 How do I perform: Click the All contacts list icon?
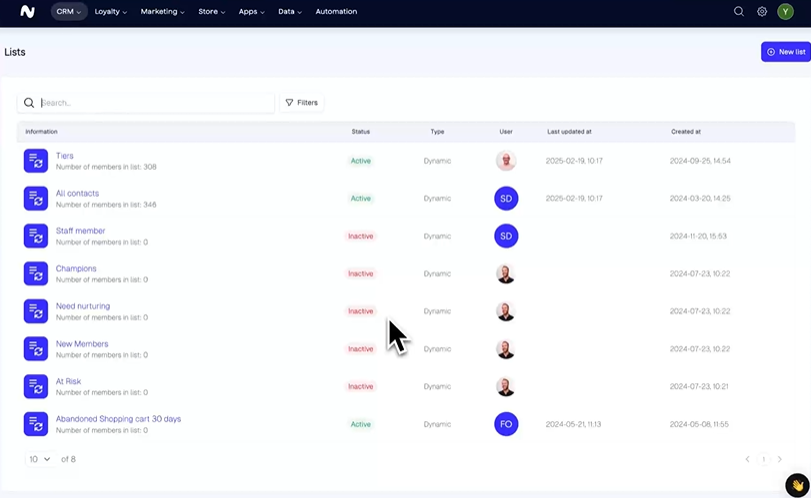pos(36,199)
